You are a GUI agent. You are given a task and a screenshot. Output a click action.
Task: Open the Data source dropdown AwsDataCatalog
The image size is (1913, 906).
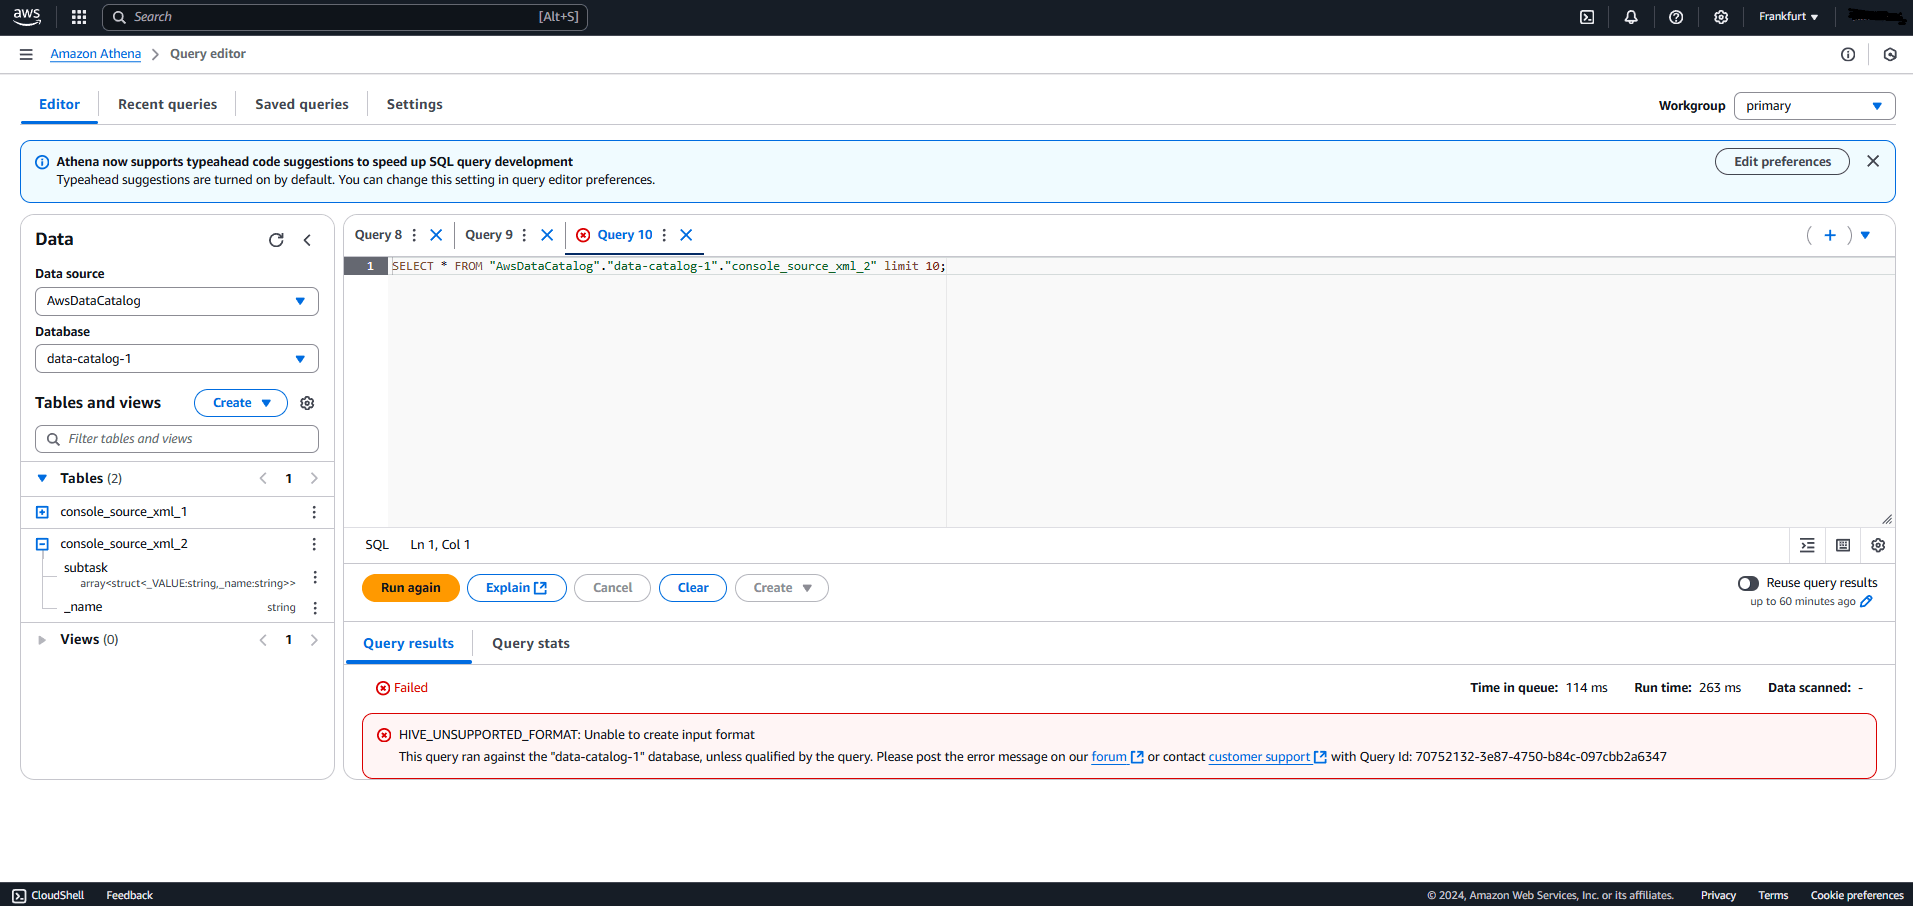177,301
